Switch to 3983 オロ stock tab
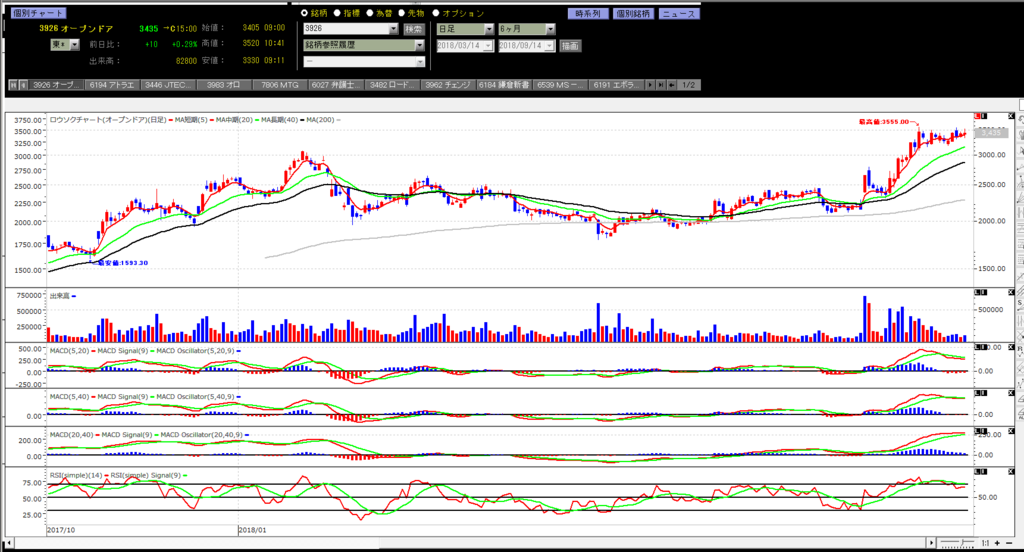 click(223, 85)
